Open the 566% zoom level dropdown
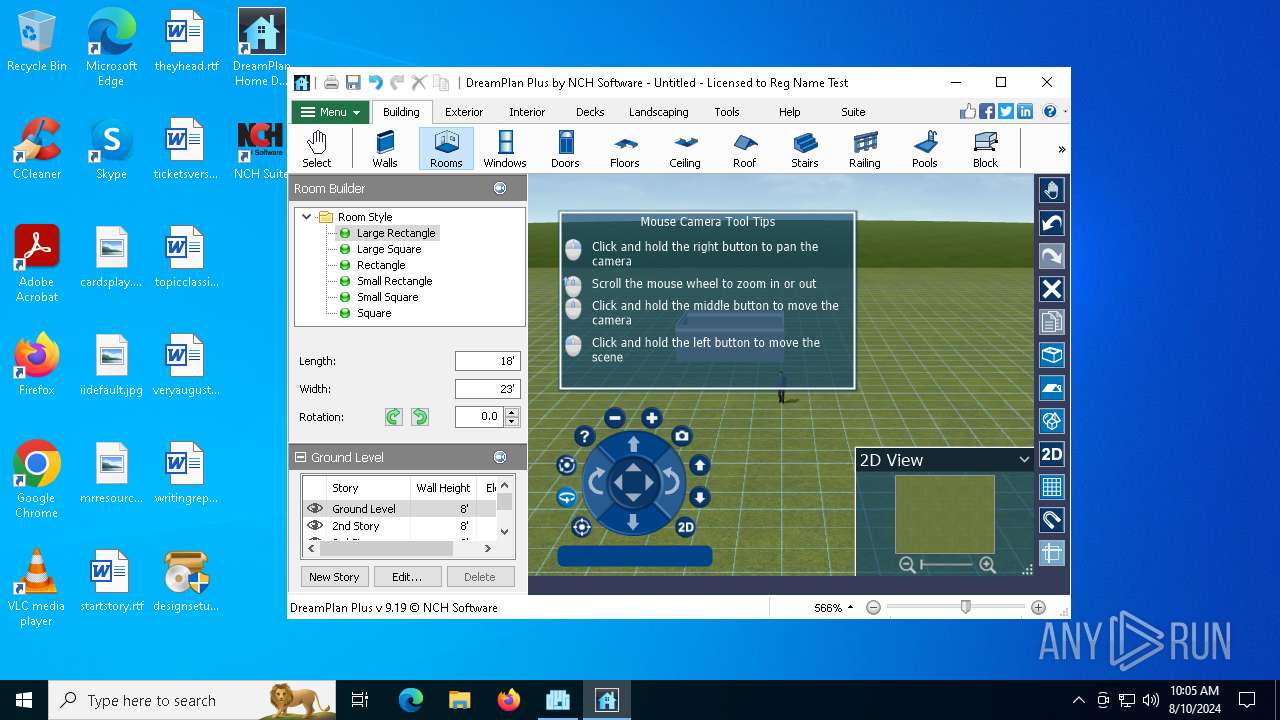Image resolution: width=1280 pixels, height=720 pixels. click(834, 607)
